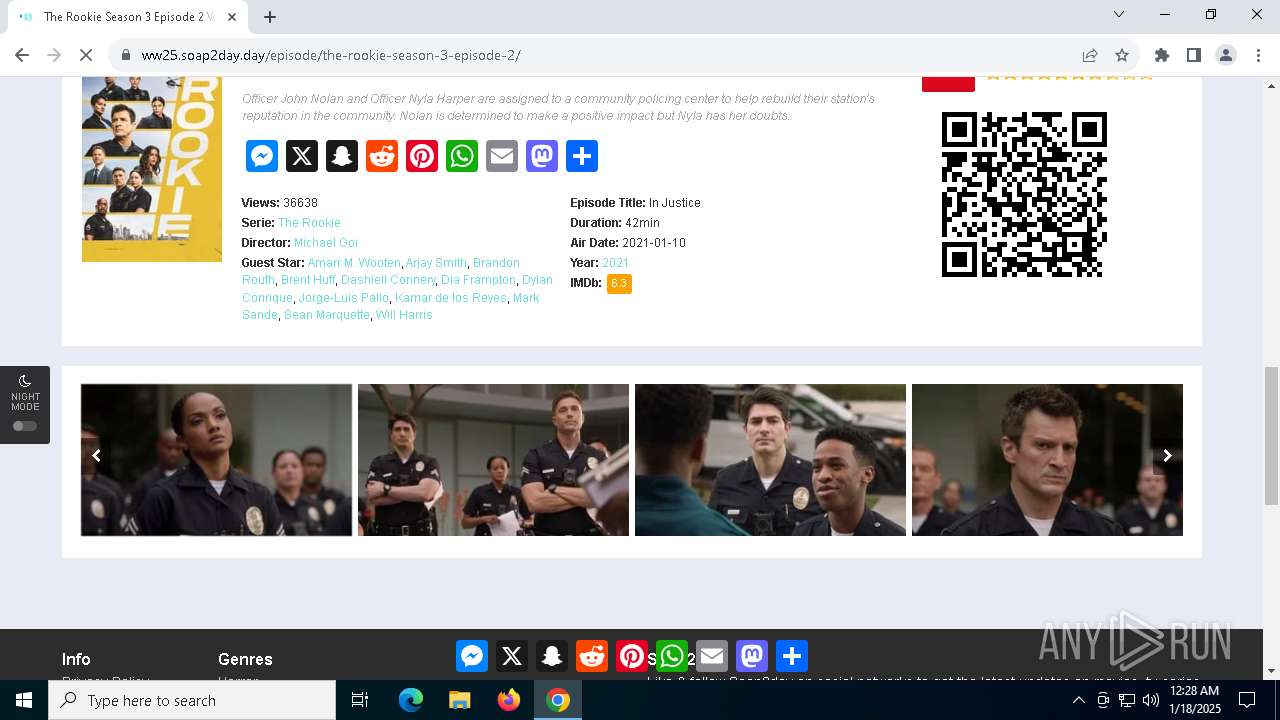
Task: Share this page from the address bar
Action: [x=1090, y=55]
